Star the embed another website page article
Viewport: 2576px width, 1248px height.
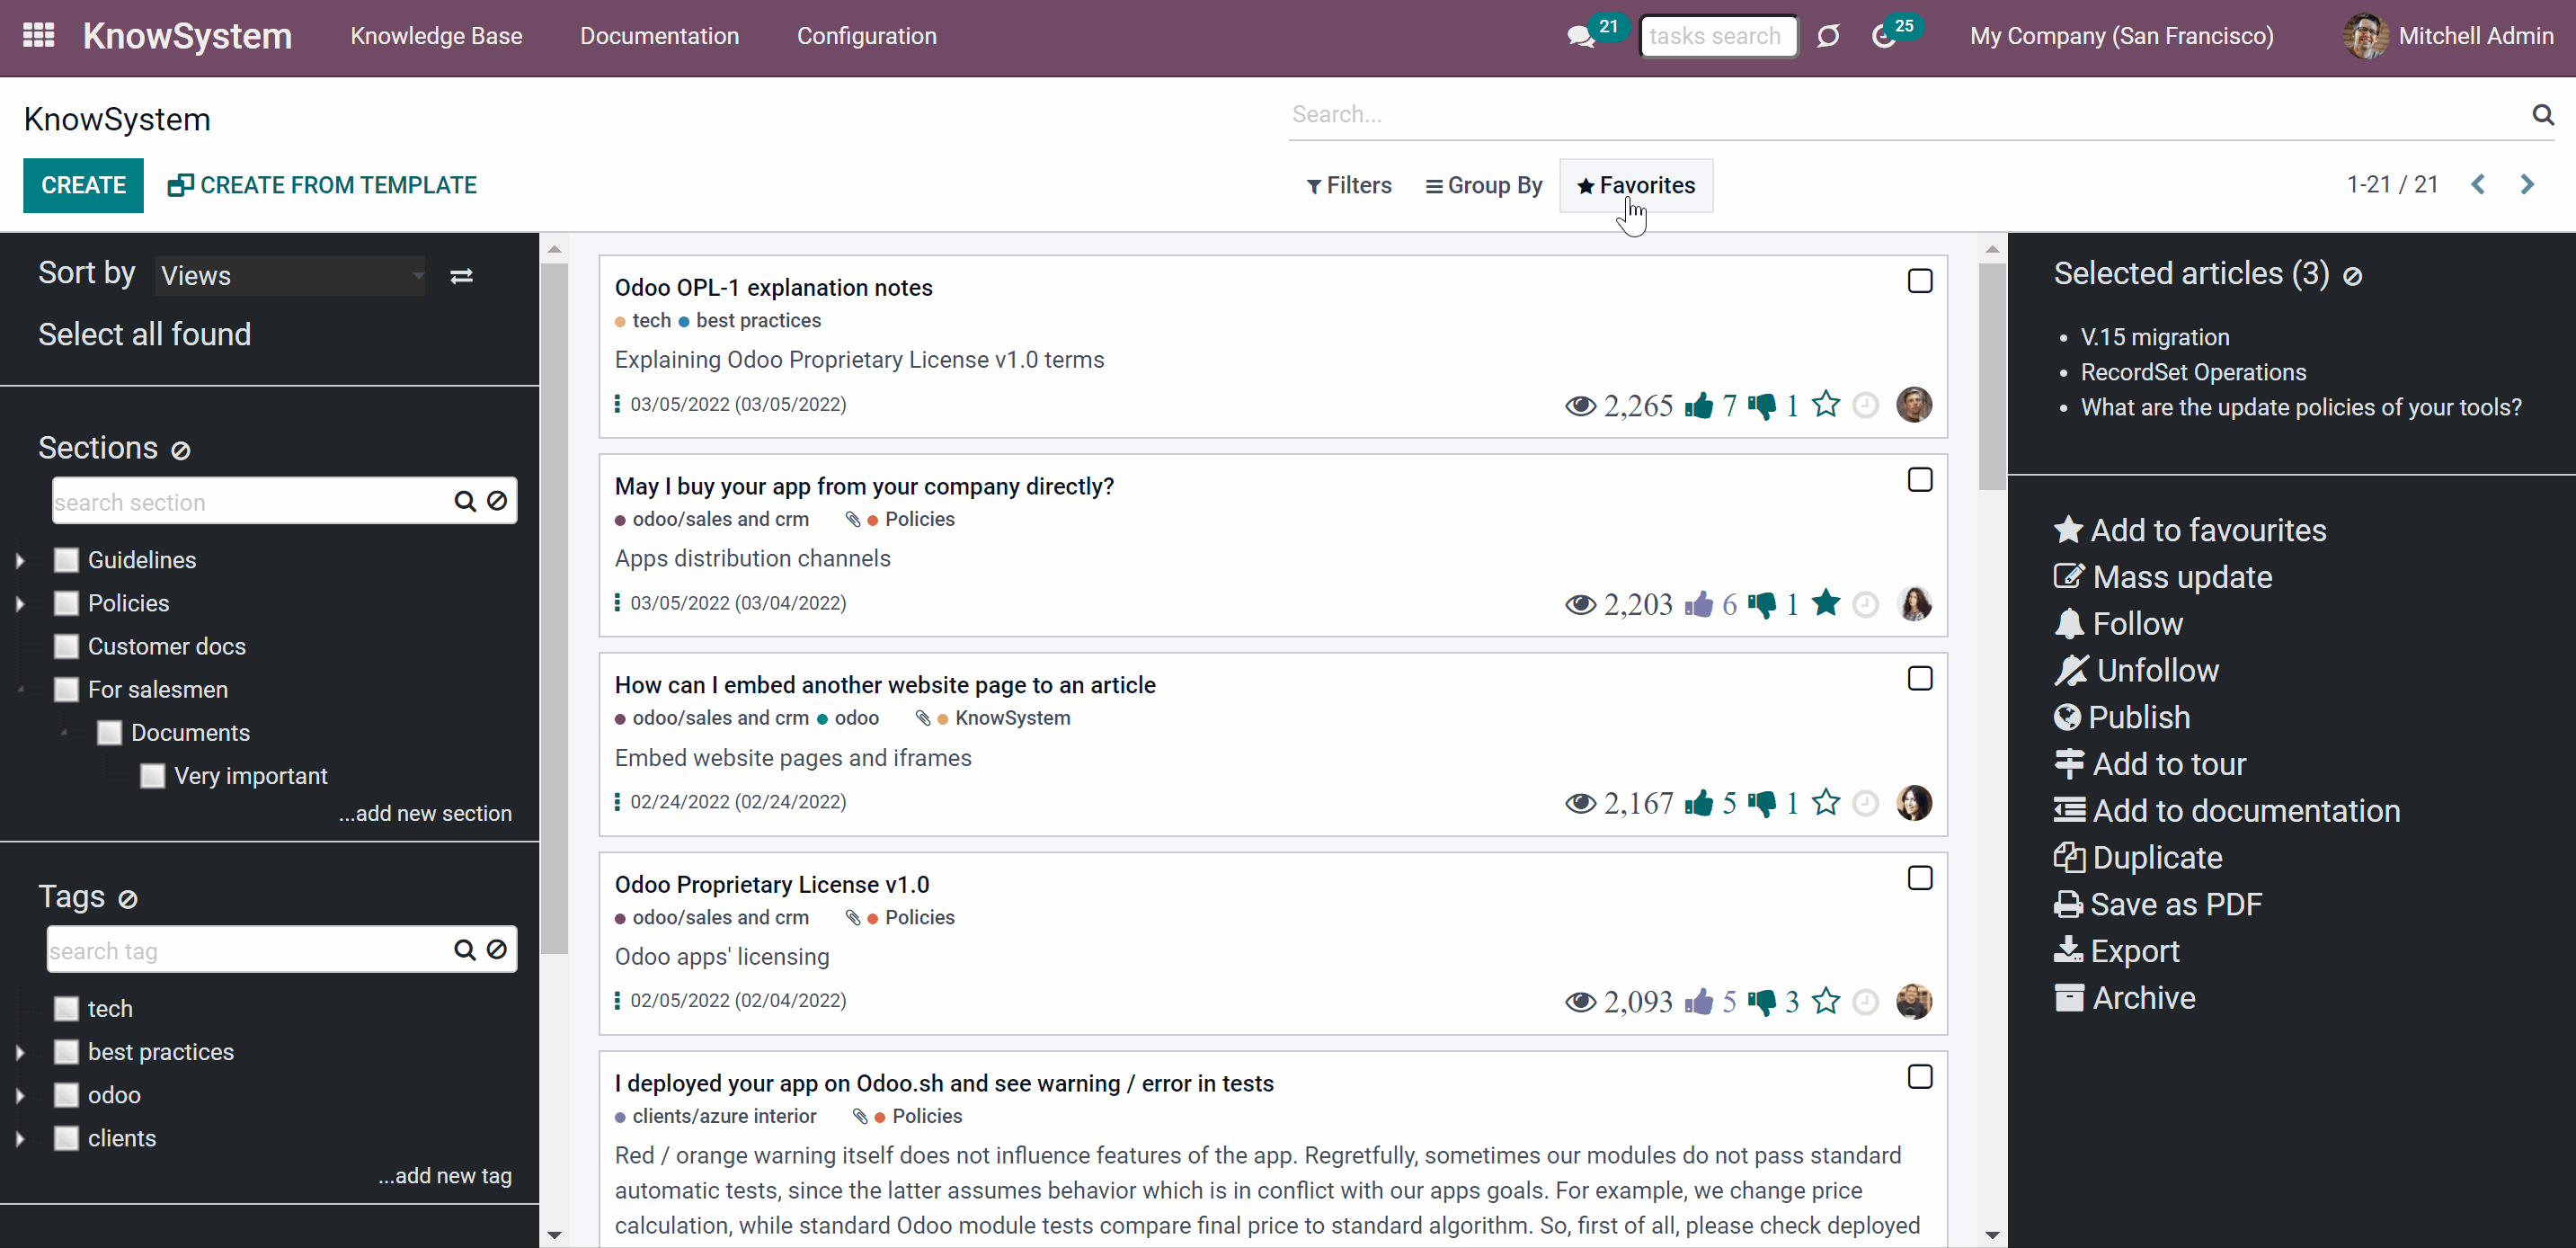(x=1826, y=802)
